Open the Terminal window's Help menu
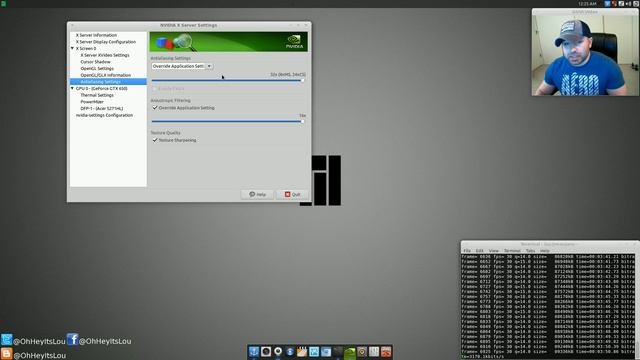The width and height of the screenshot is (640, 360). [x=545, y=251]
